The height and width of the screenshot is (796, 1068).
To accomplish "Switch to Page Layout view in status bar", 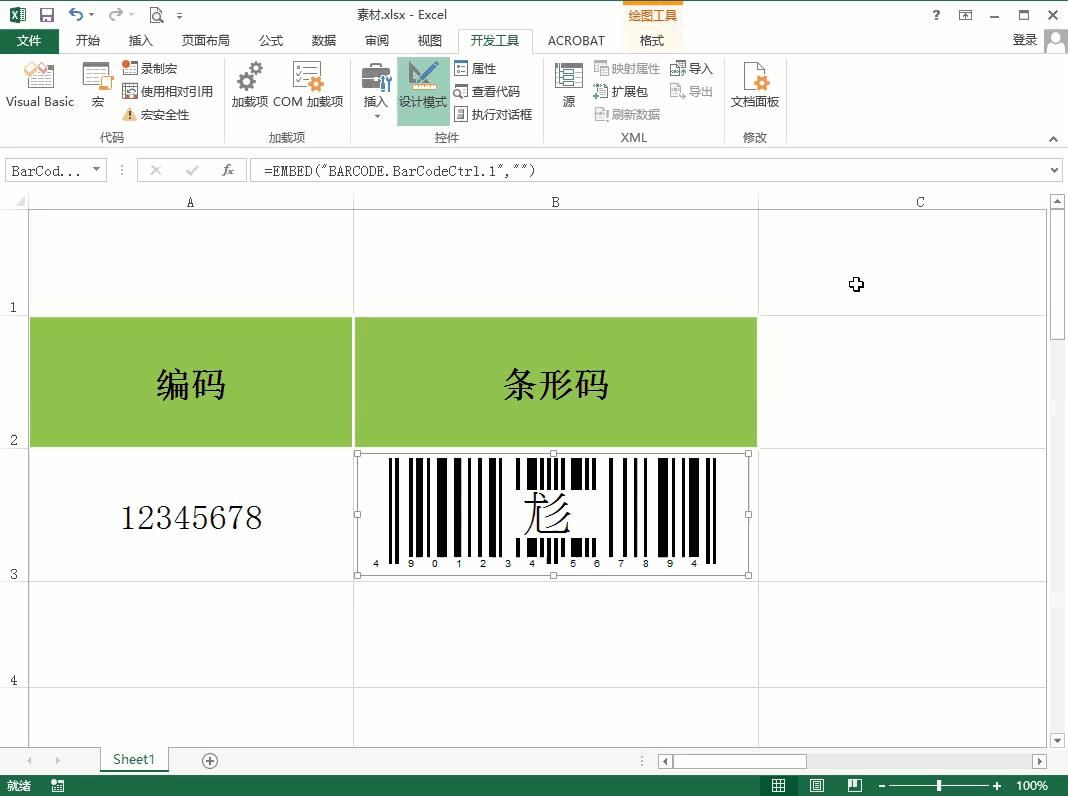I will tap(817, 786).
